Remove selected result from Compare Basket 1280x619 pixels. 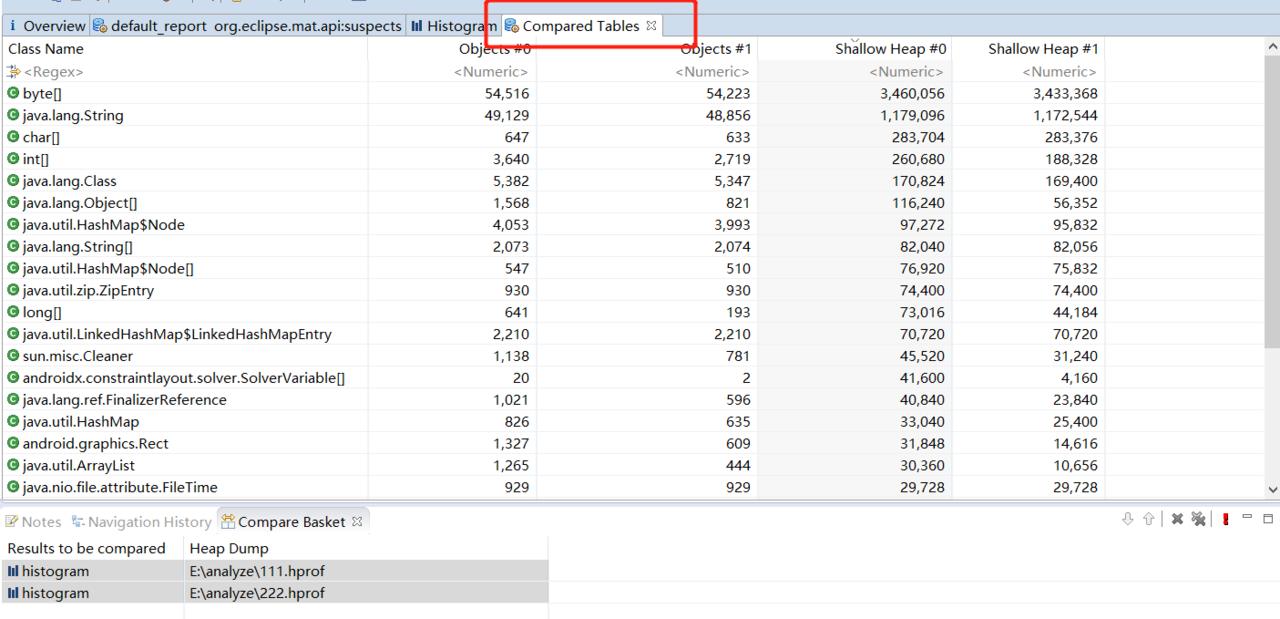point(1177,519)
